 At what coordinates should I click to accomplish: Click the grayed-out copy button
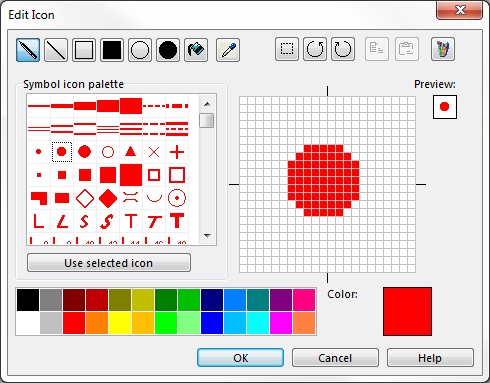pos(377,49)
